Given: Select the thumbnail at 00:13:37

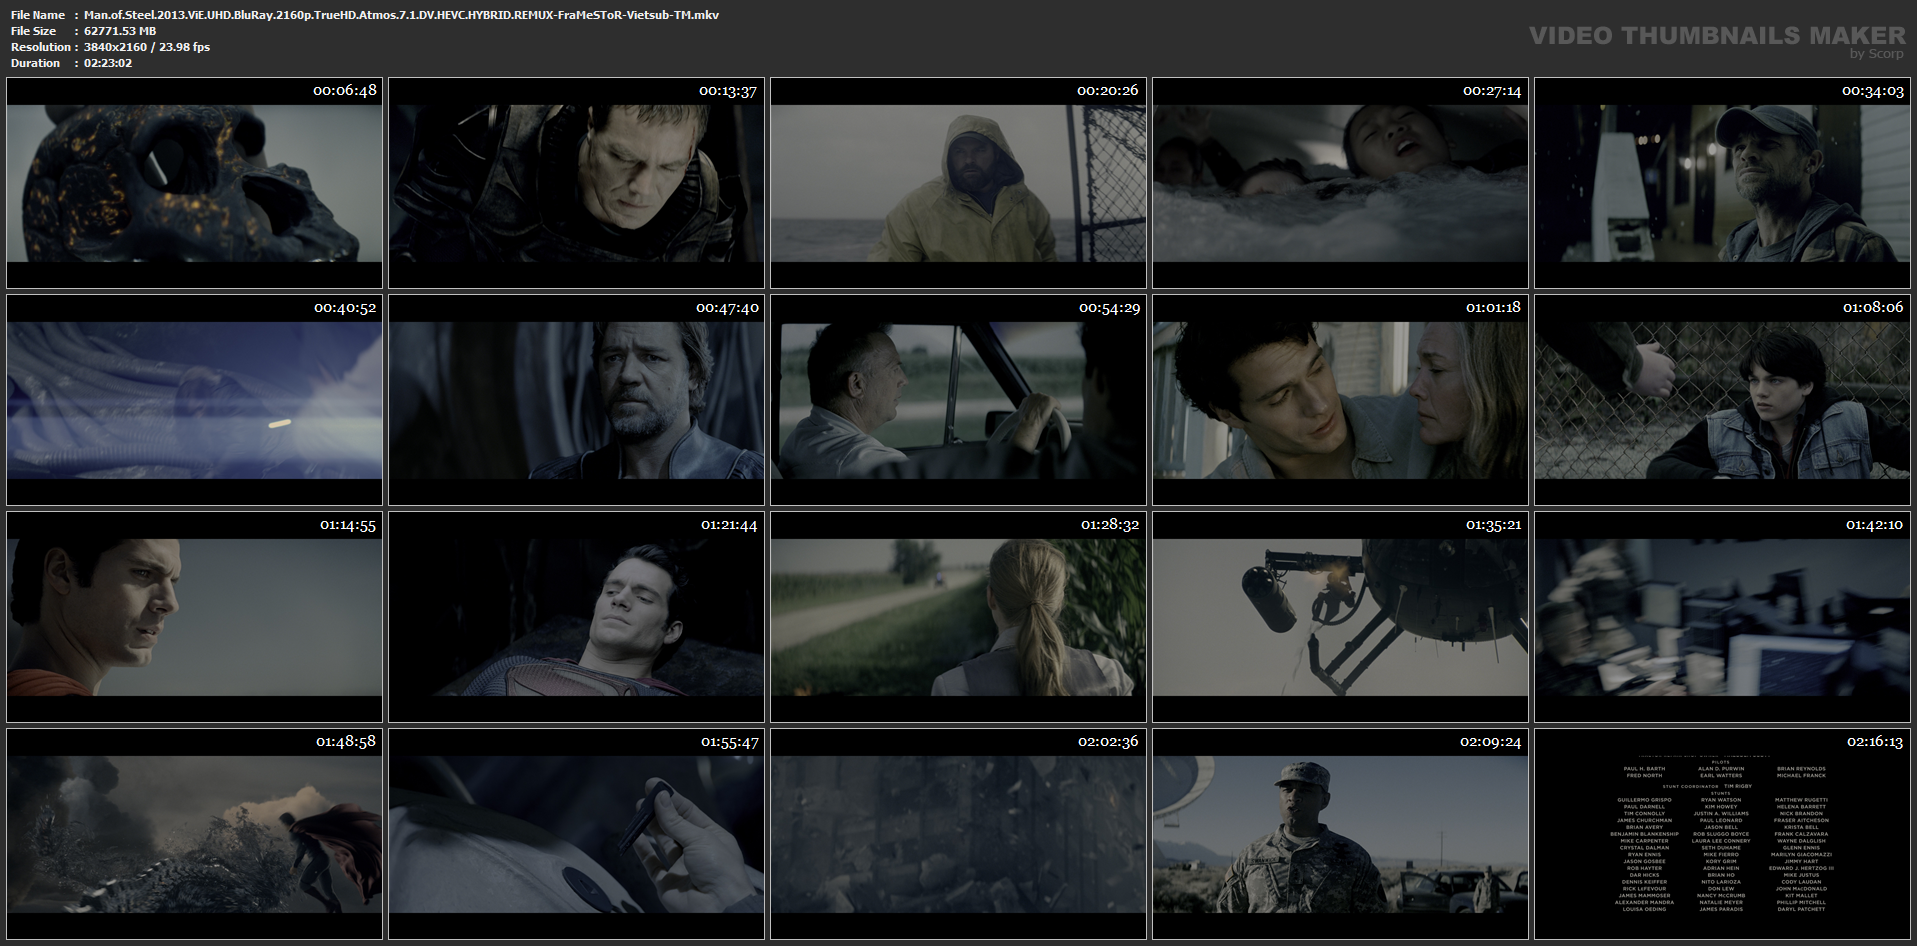Looking at the screenshot, I should pos(576,183).
